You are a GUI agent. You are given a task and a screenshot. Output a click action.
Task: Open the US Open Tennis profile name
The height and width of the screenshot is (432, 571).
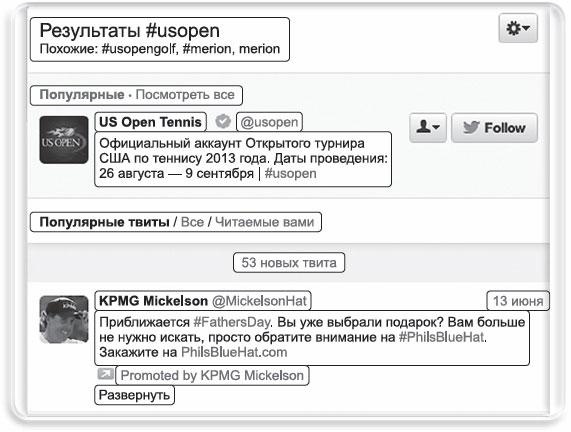tap(150, 122)
